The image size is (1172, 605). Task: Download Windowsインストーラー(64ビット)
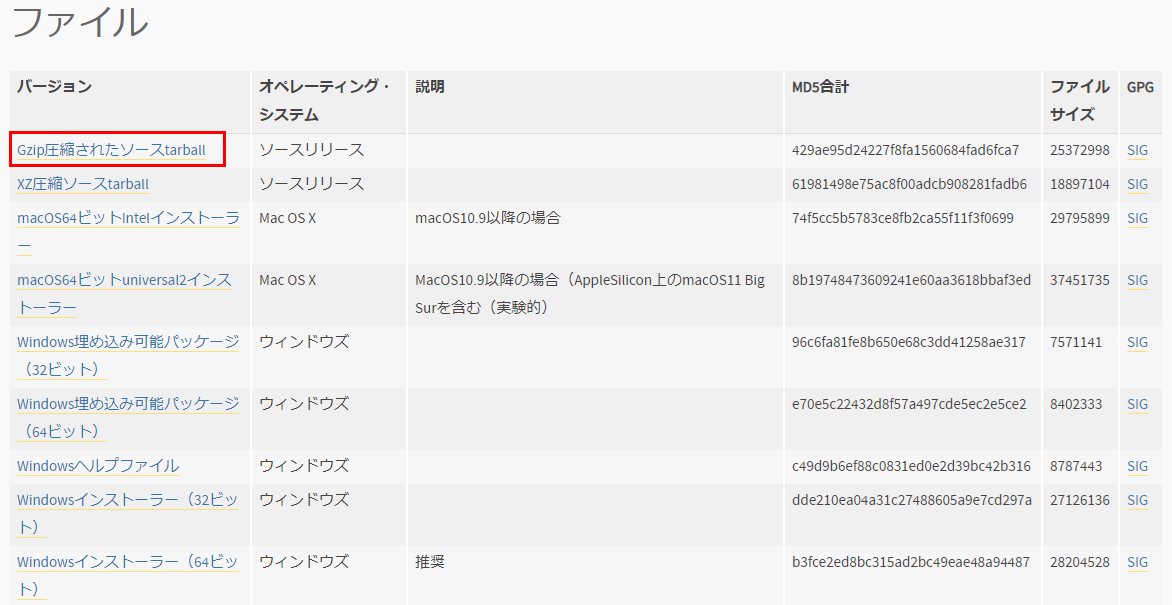128,576
